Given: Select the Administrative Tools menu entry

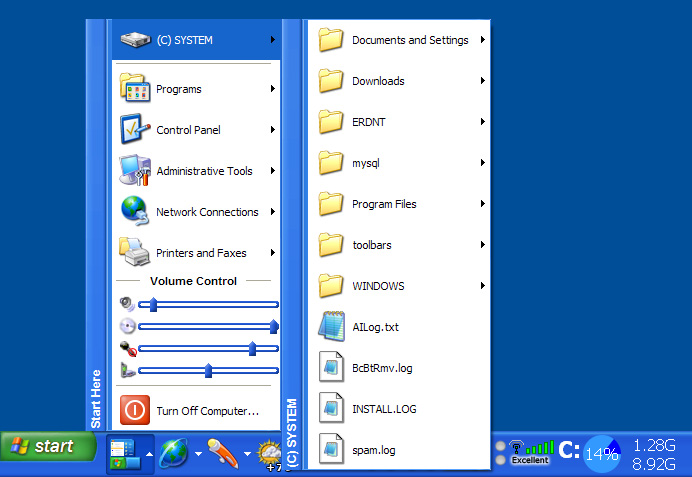Looking at the screenshot, I should pos(196,171).
